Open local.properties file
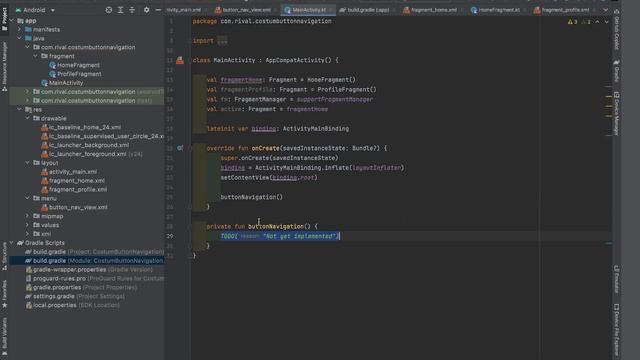Screen dimensions: 640x360 click(x=72, y=305)
